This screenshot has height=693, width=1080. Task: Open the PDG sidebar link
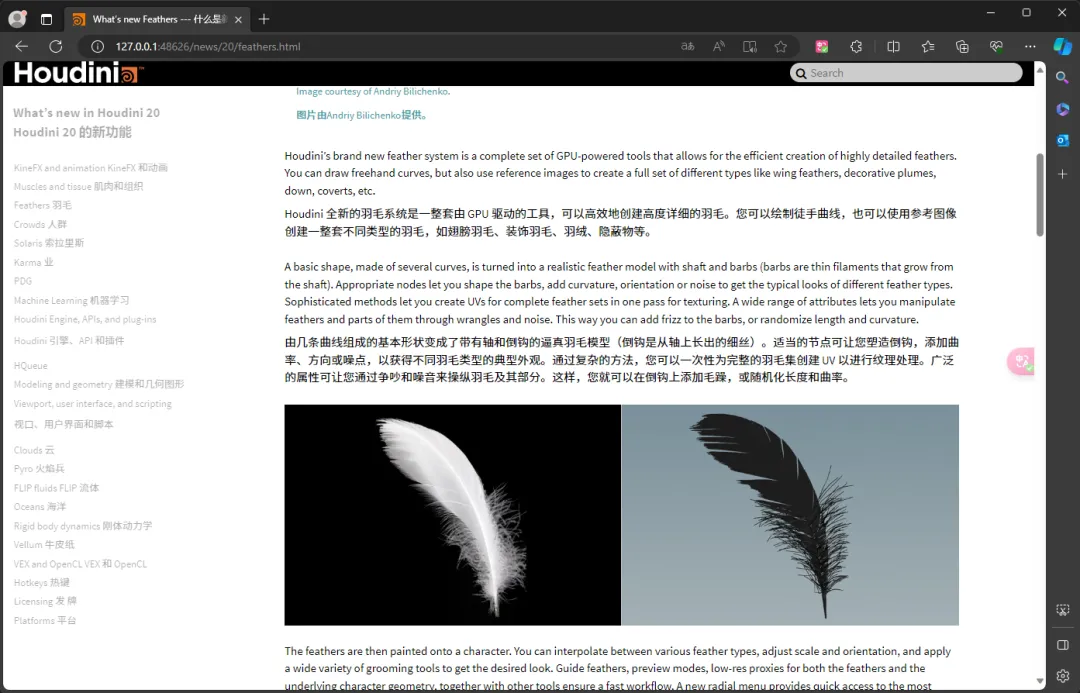(x=23, y=280)
